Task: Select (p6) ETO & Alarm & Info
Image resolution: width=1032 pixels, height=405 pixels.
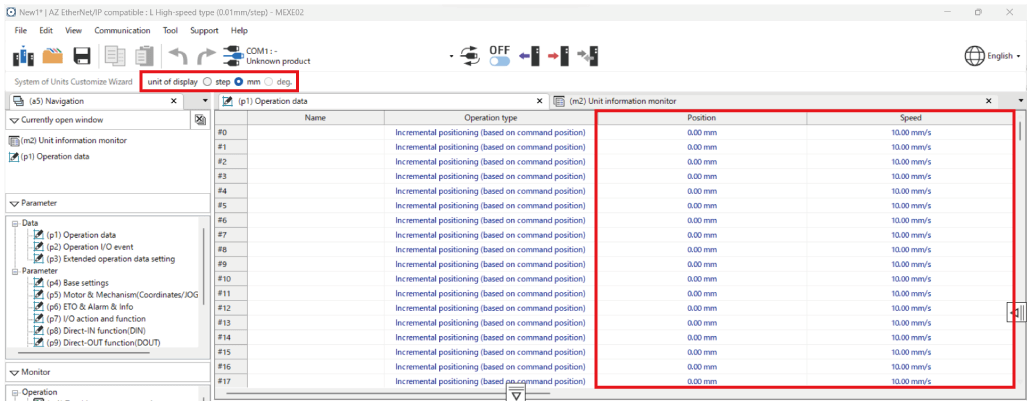Action: pyautogui.click(x=90, y=306)
